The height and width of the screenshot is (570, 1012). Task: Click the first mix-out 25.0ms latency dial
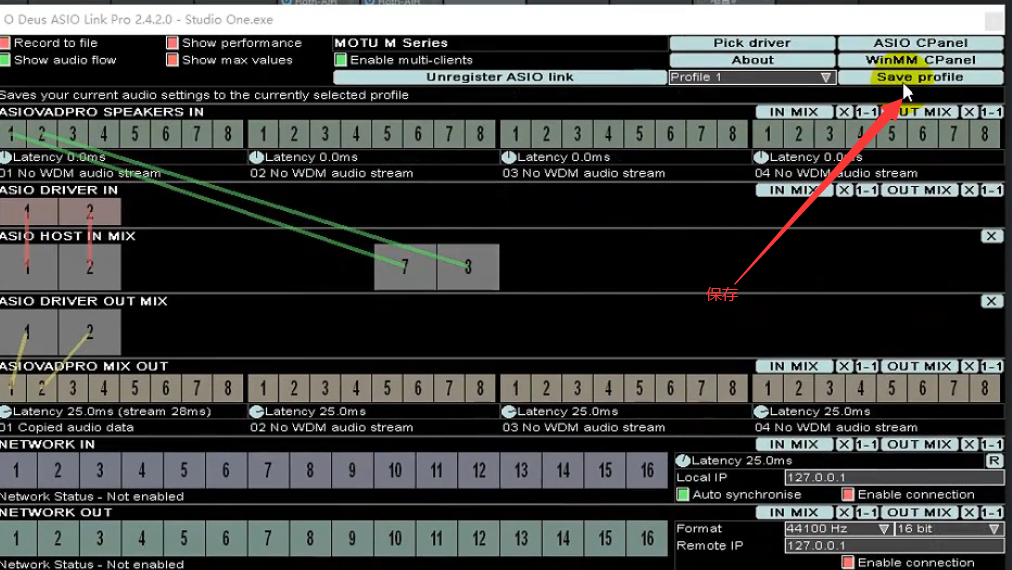pos(5,411)
